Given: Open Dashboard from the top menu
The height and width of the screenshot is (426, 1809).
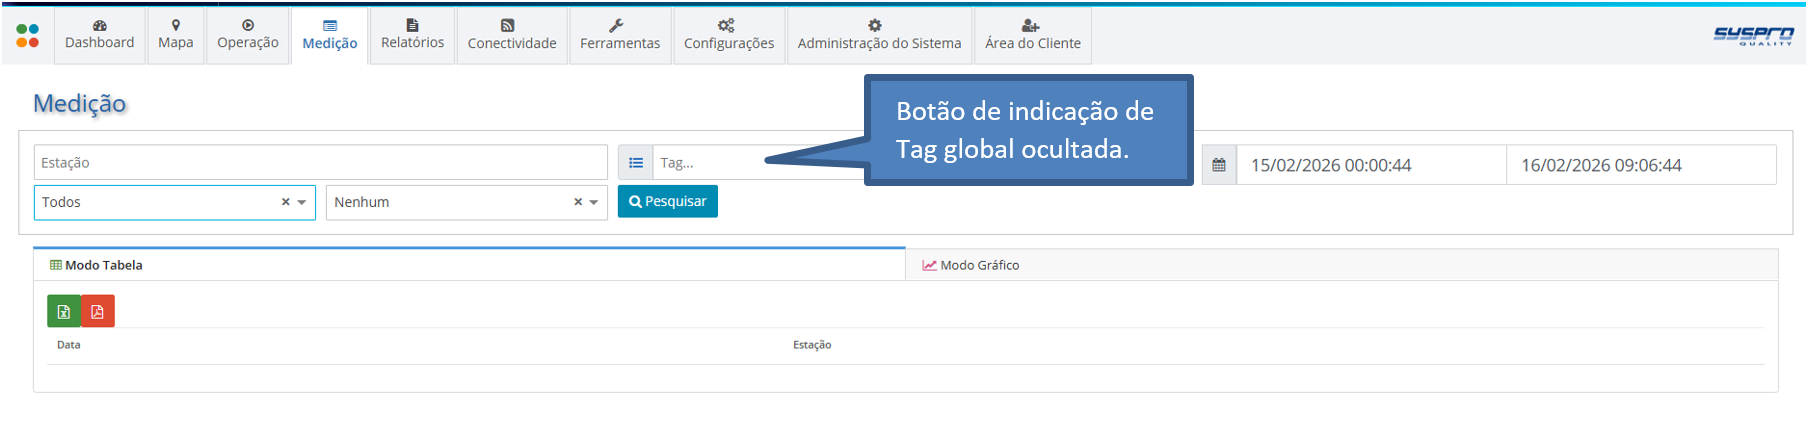Looking at the screenshot, I should (100, 35).
